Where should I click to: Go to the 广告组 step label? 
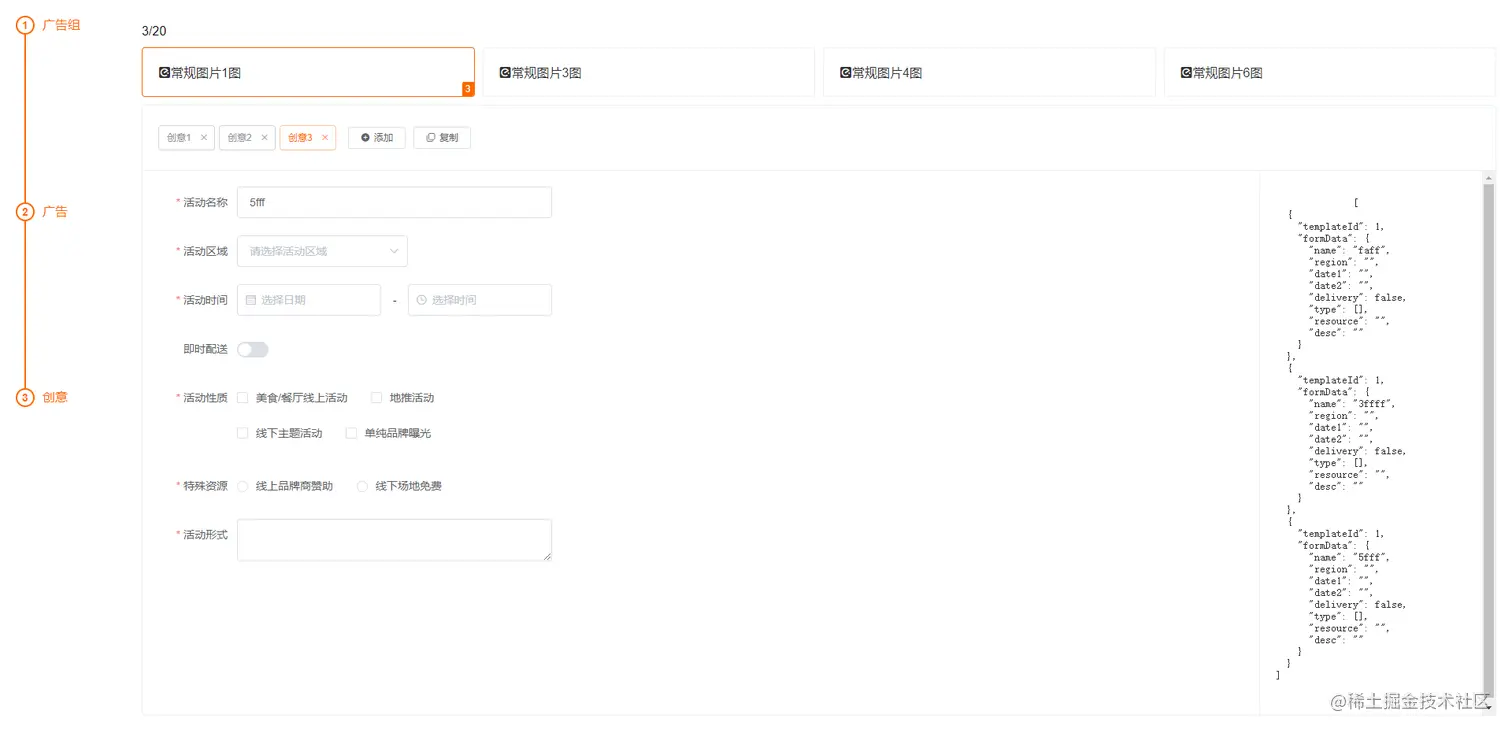61,25
